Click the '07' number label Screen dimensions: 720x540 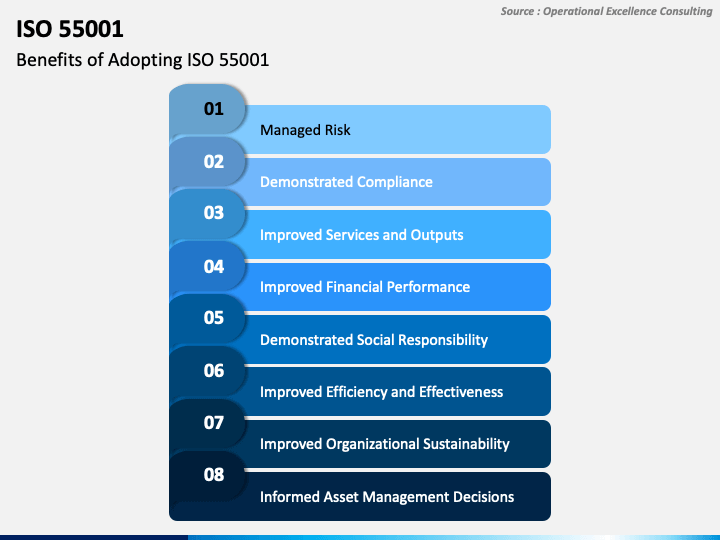click(x=214, y=422)
